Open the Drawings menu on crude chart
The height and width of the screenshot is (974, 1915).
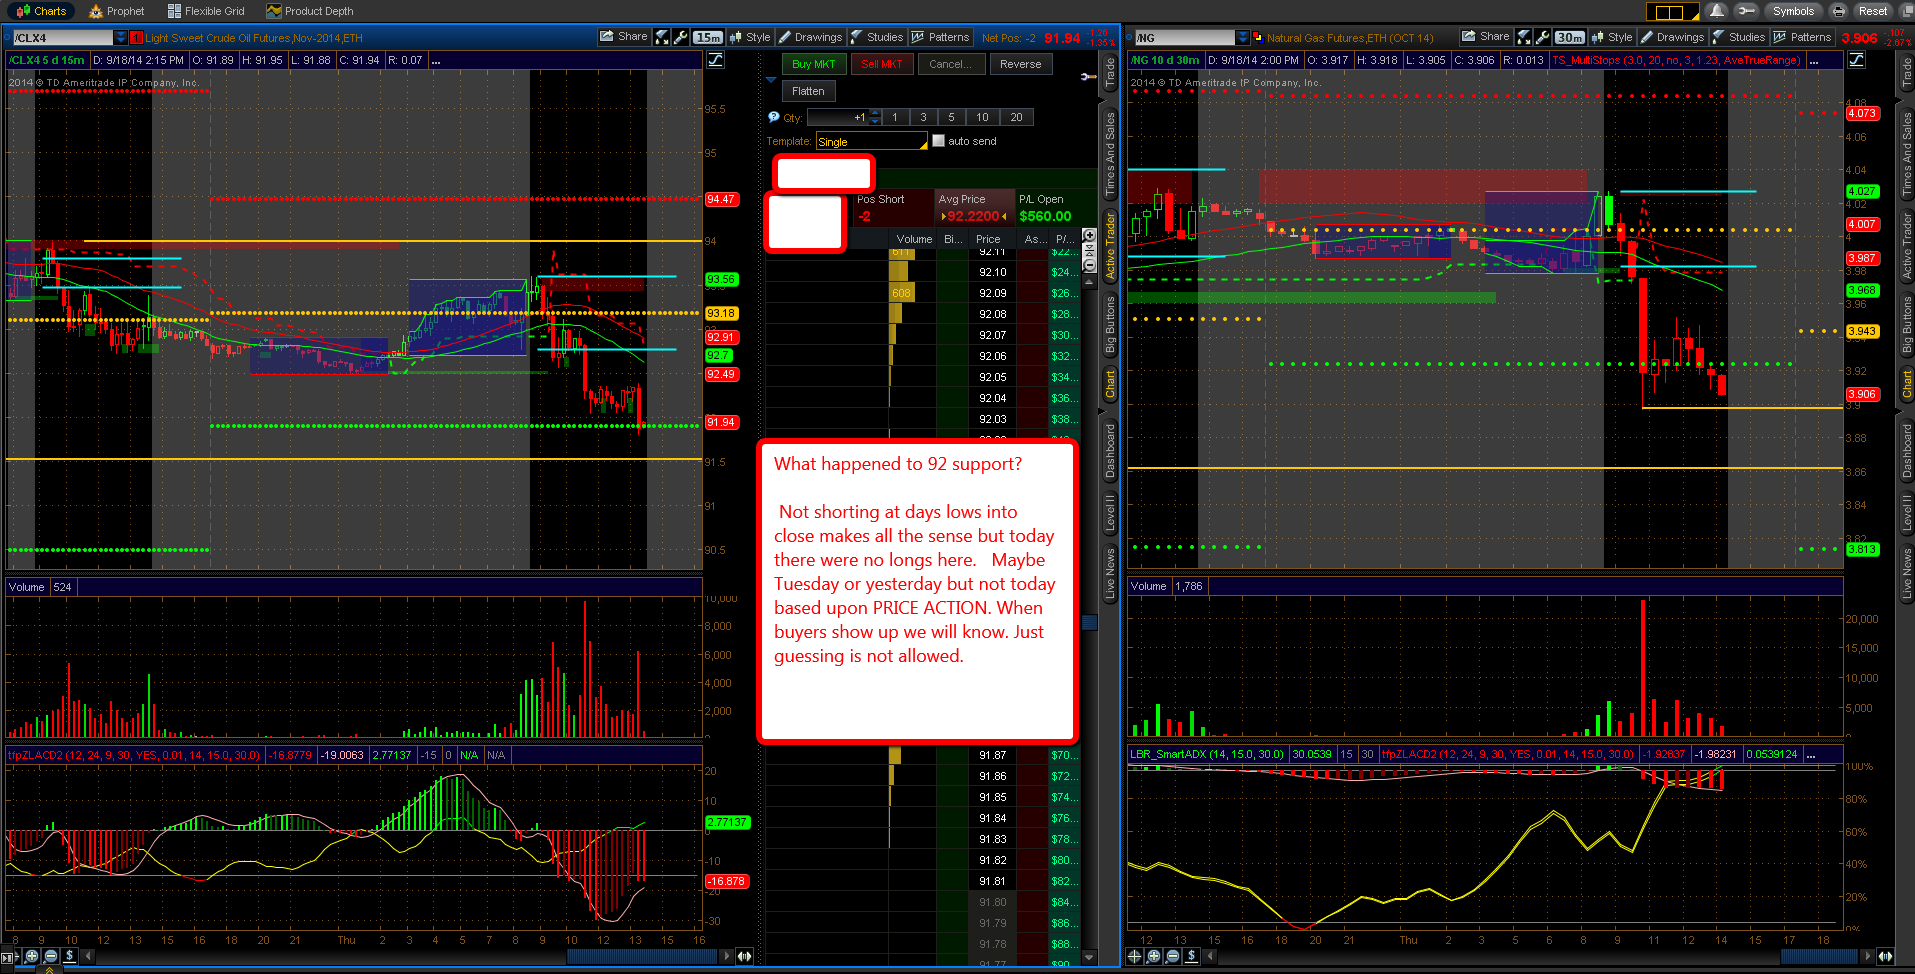[811, 37]
